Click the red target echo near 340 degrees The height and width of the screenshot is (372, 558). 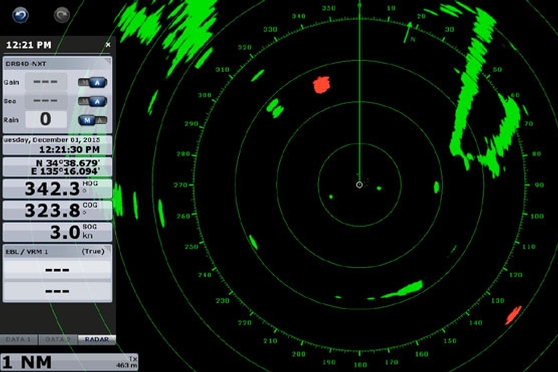point(321,85)
